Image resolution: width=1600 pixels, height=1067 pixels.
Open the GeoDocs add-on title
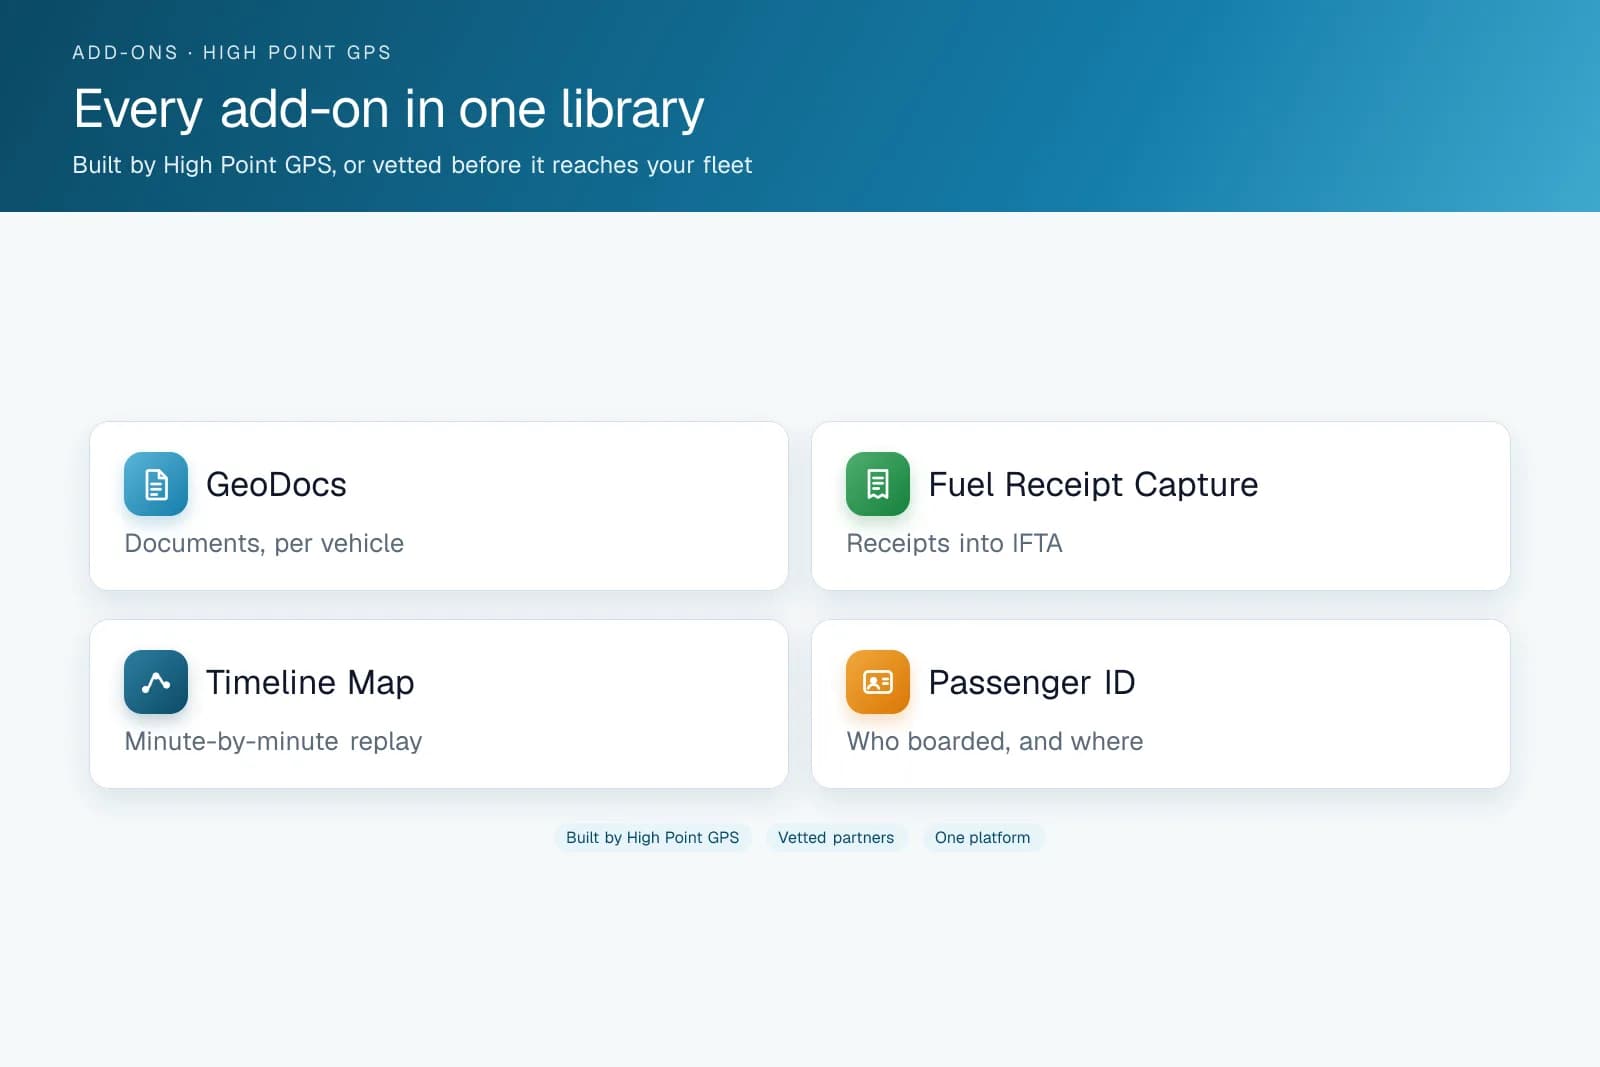coord(276,484)
